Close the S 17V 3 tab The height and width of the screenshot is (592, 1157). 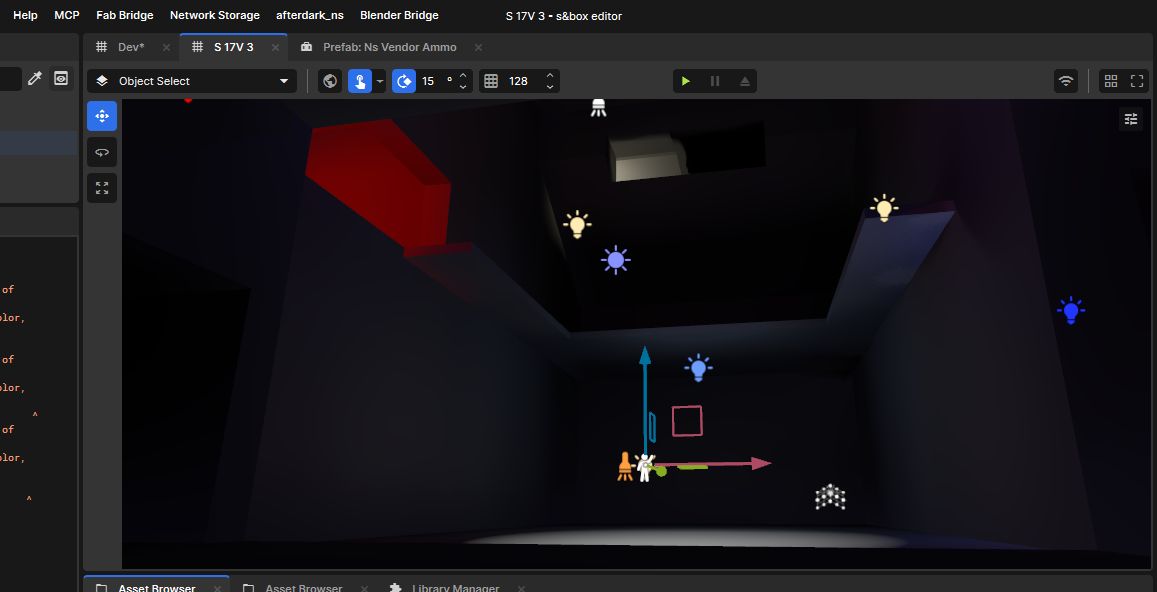point(275,47)
